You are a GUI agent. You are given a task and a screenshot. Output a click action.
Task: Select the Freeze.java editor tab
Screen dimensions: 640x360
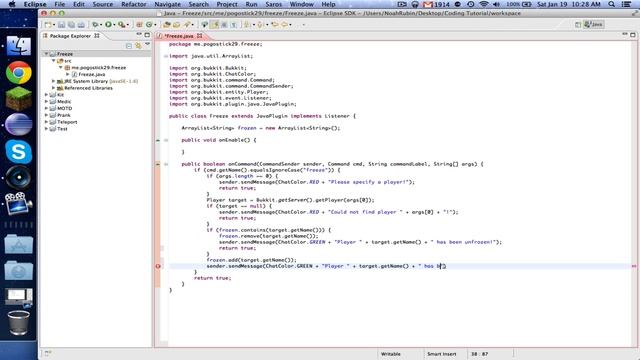tap(179, 36)
